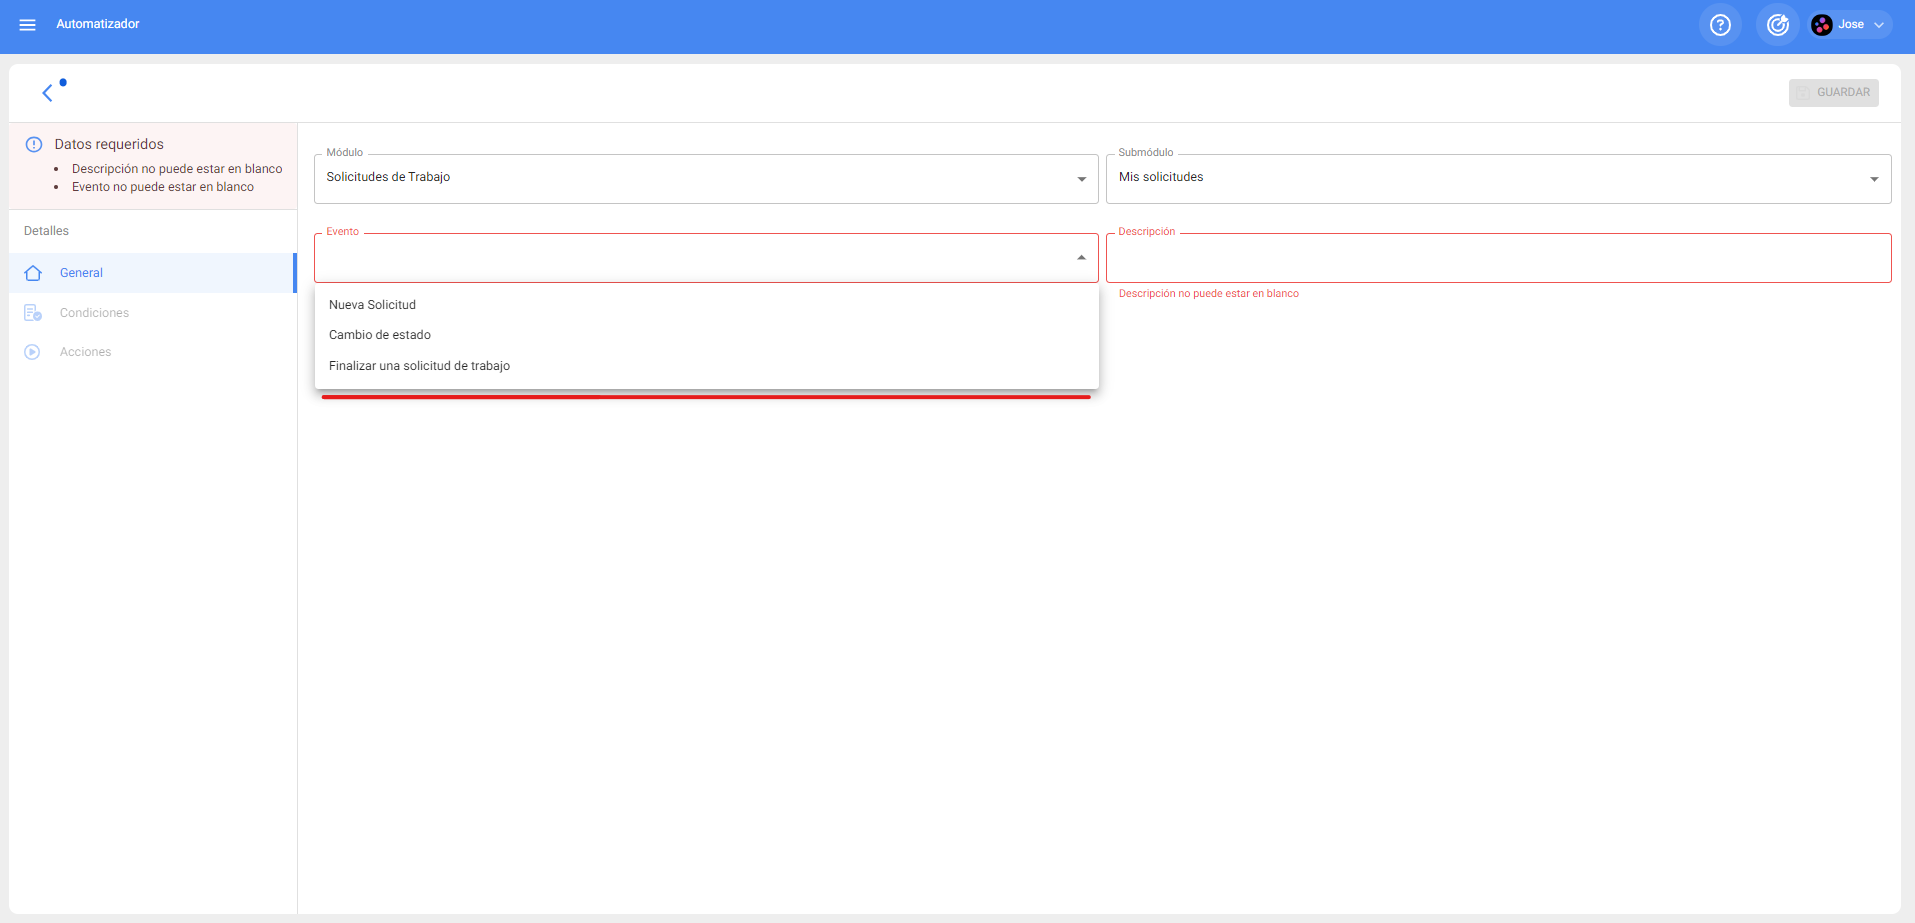
Task: Click the Acciones play icon
Action: pyautogui.click(x=33, y=352)
